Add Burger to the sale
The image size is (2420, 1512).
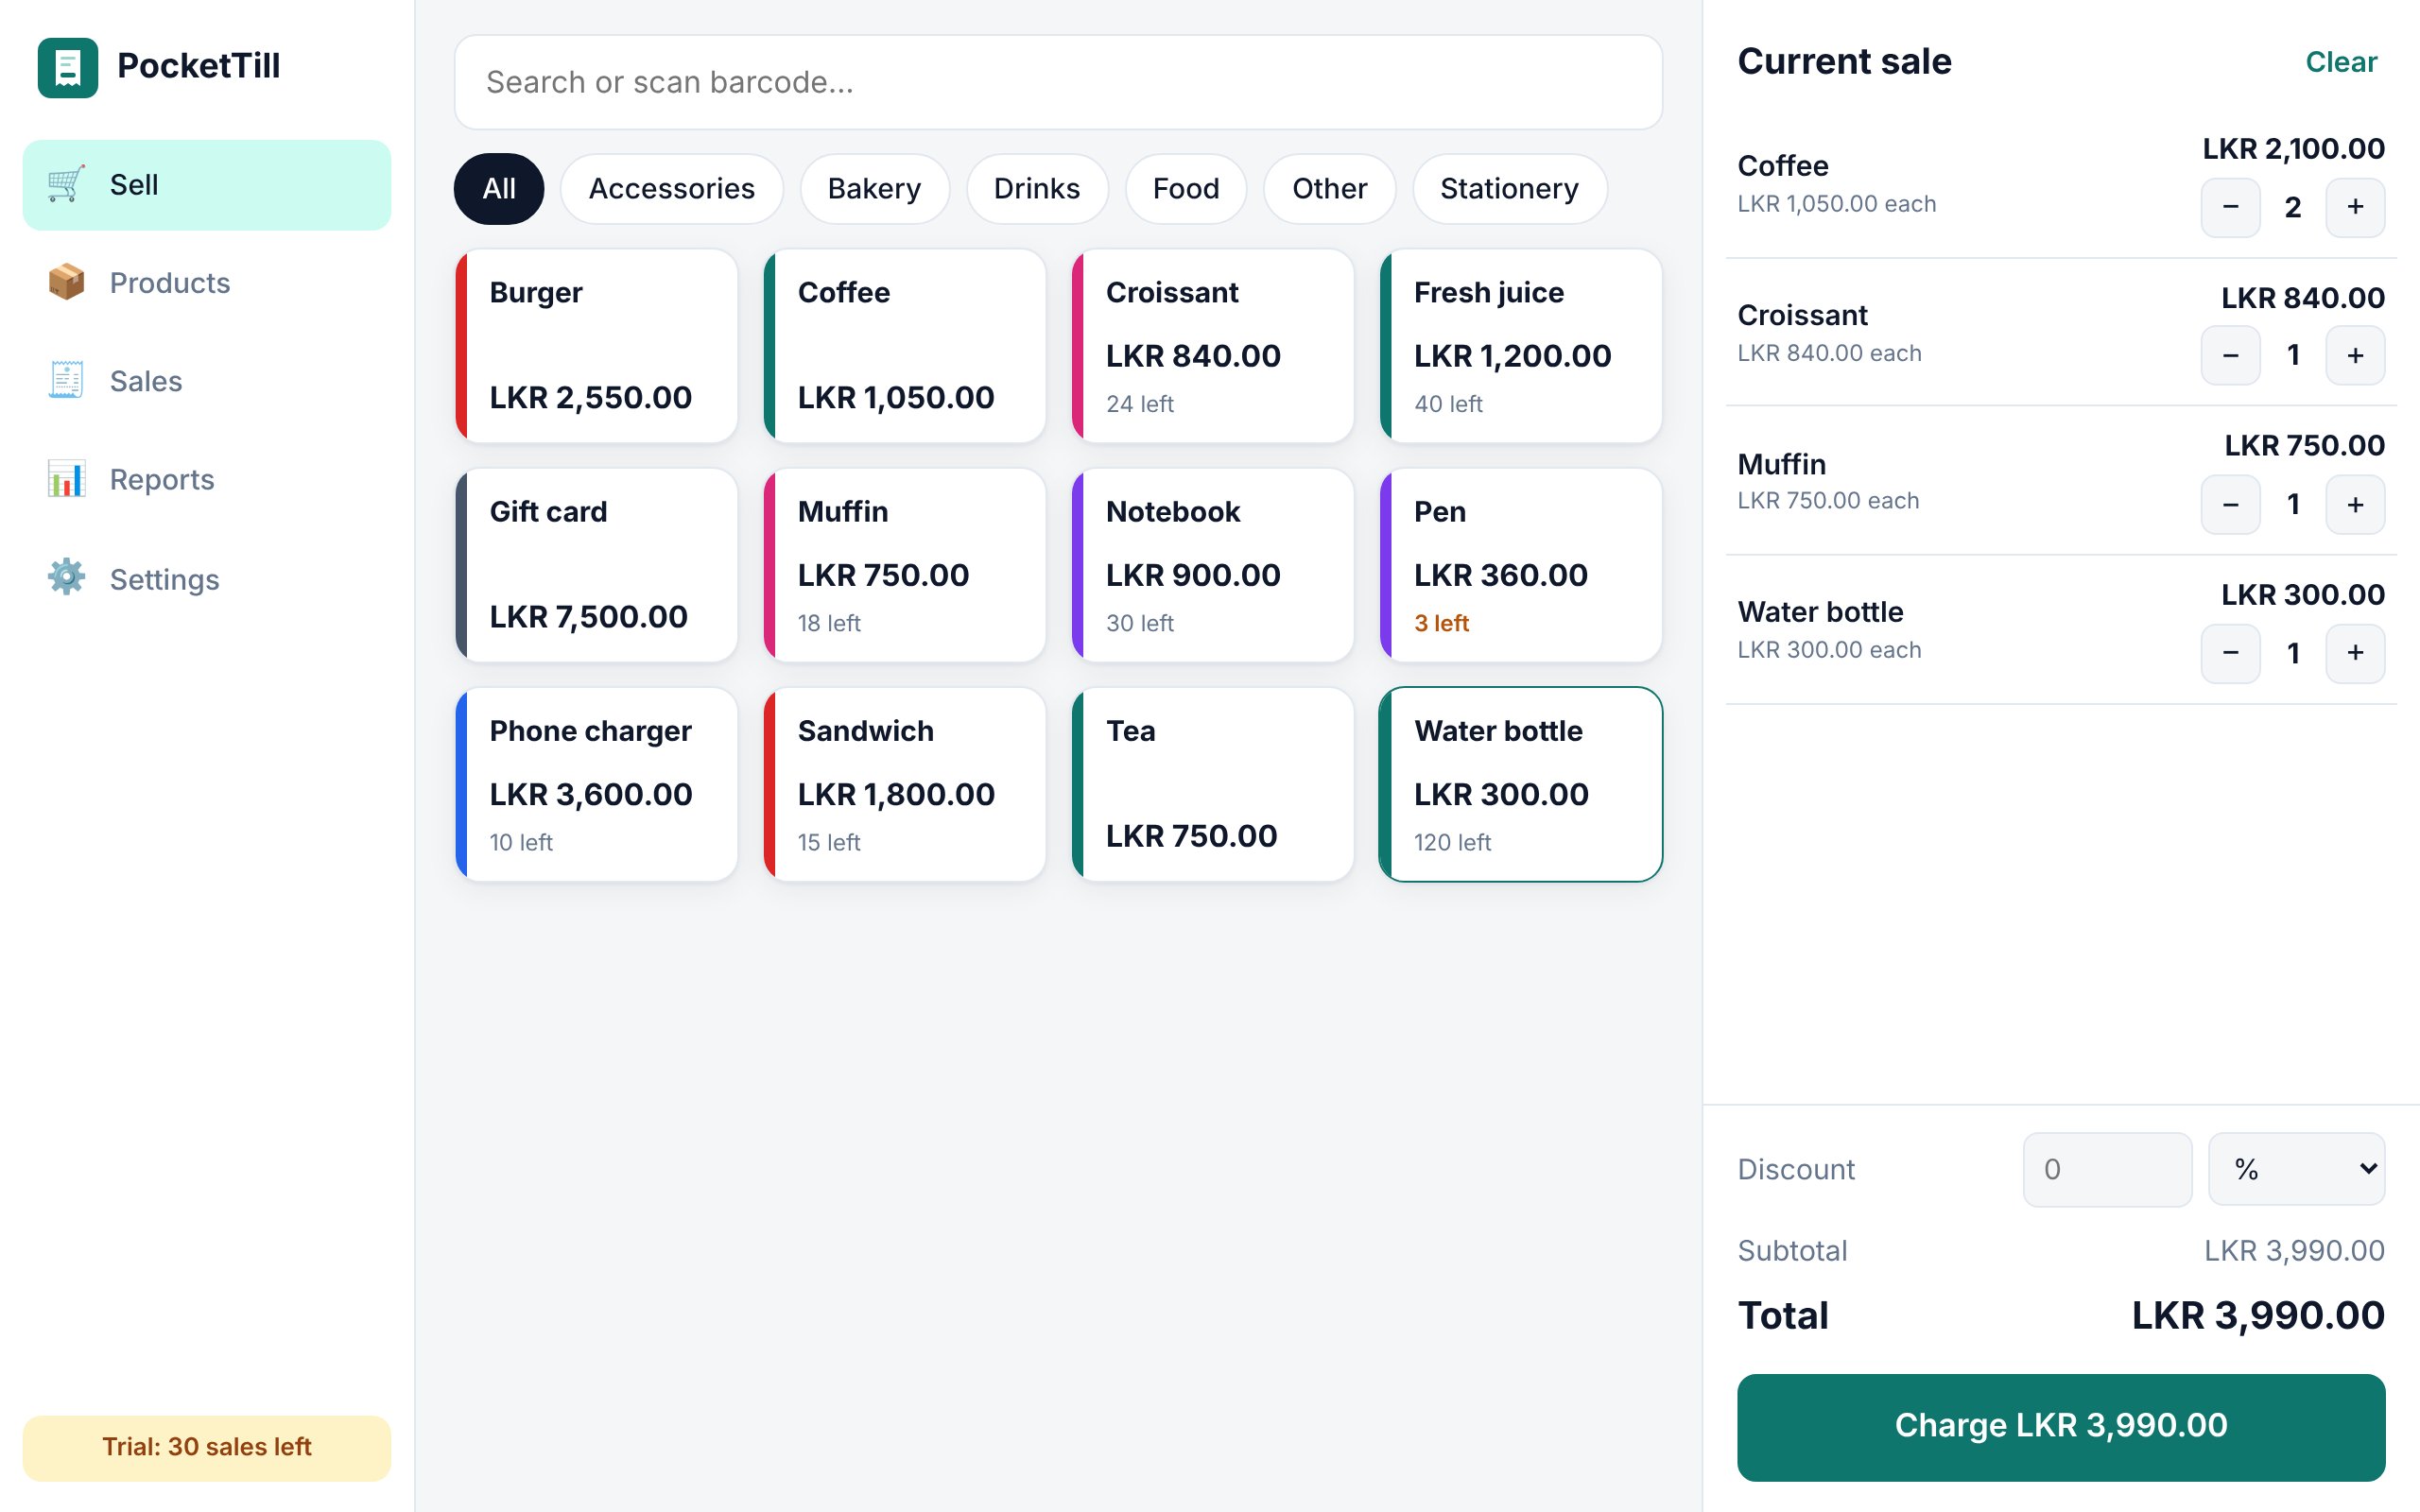(596, 346)
